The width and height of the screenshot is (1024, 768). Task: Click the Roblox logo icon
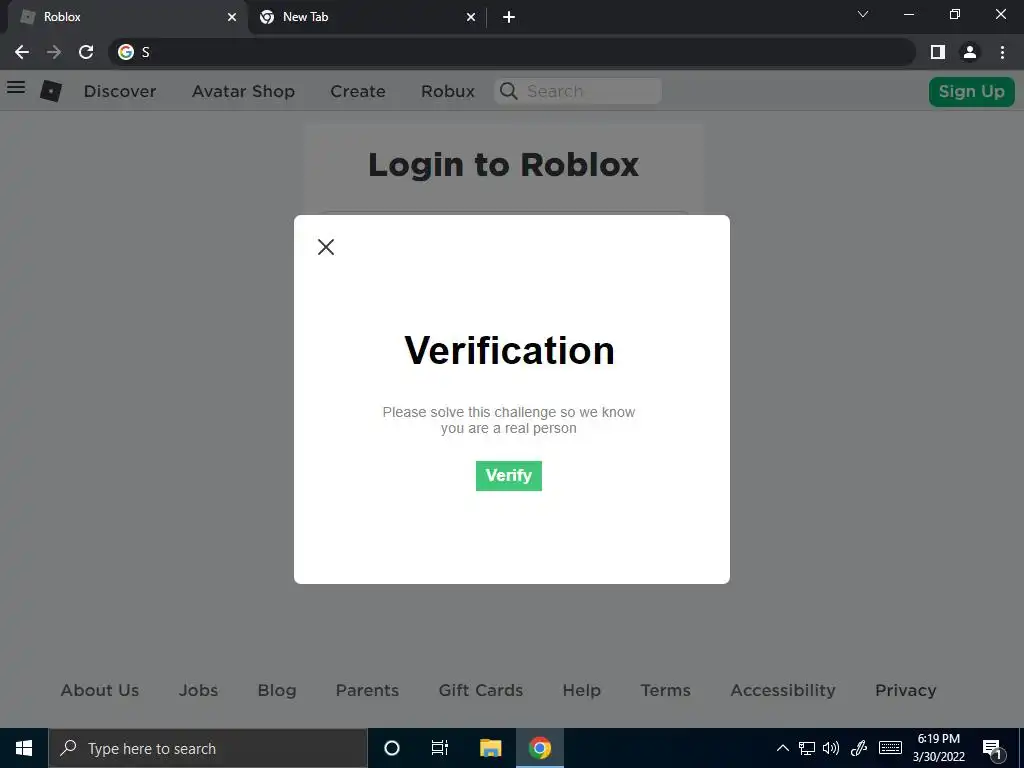[x=51, y=91]
